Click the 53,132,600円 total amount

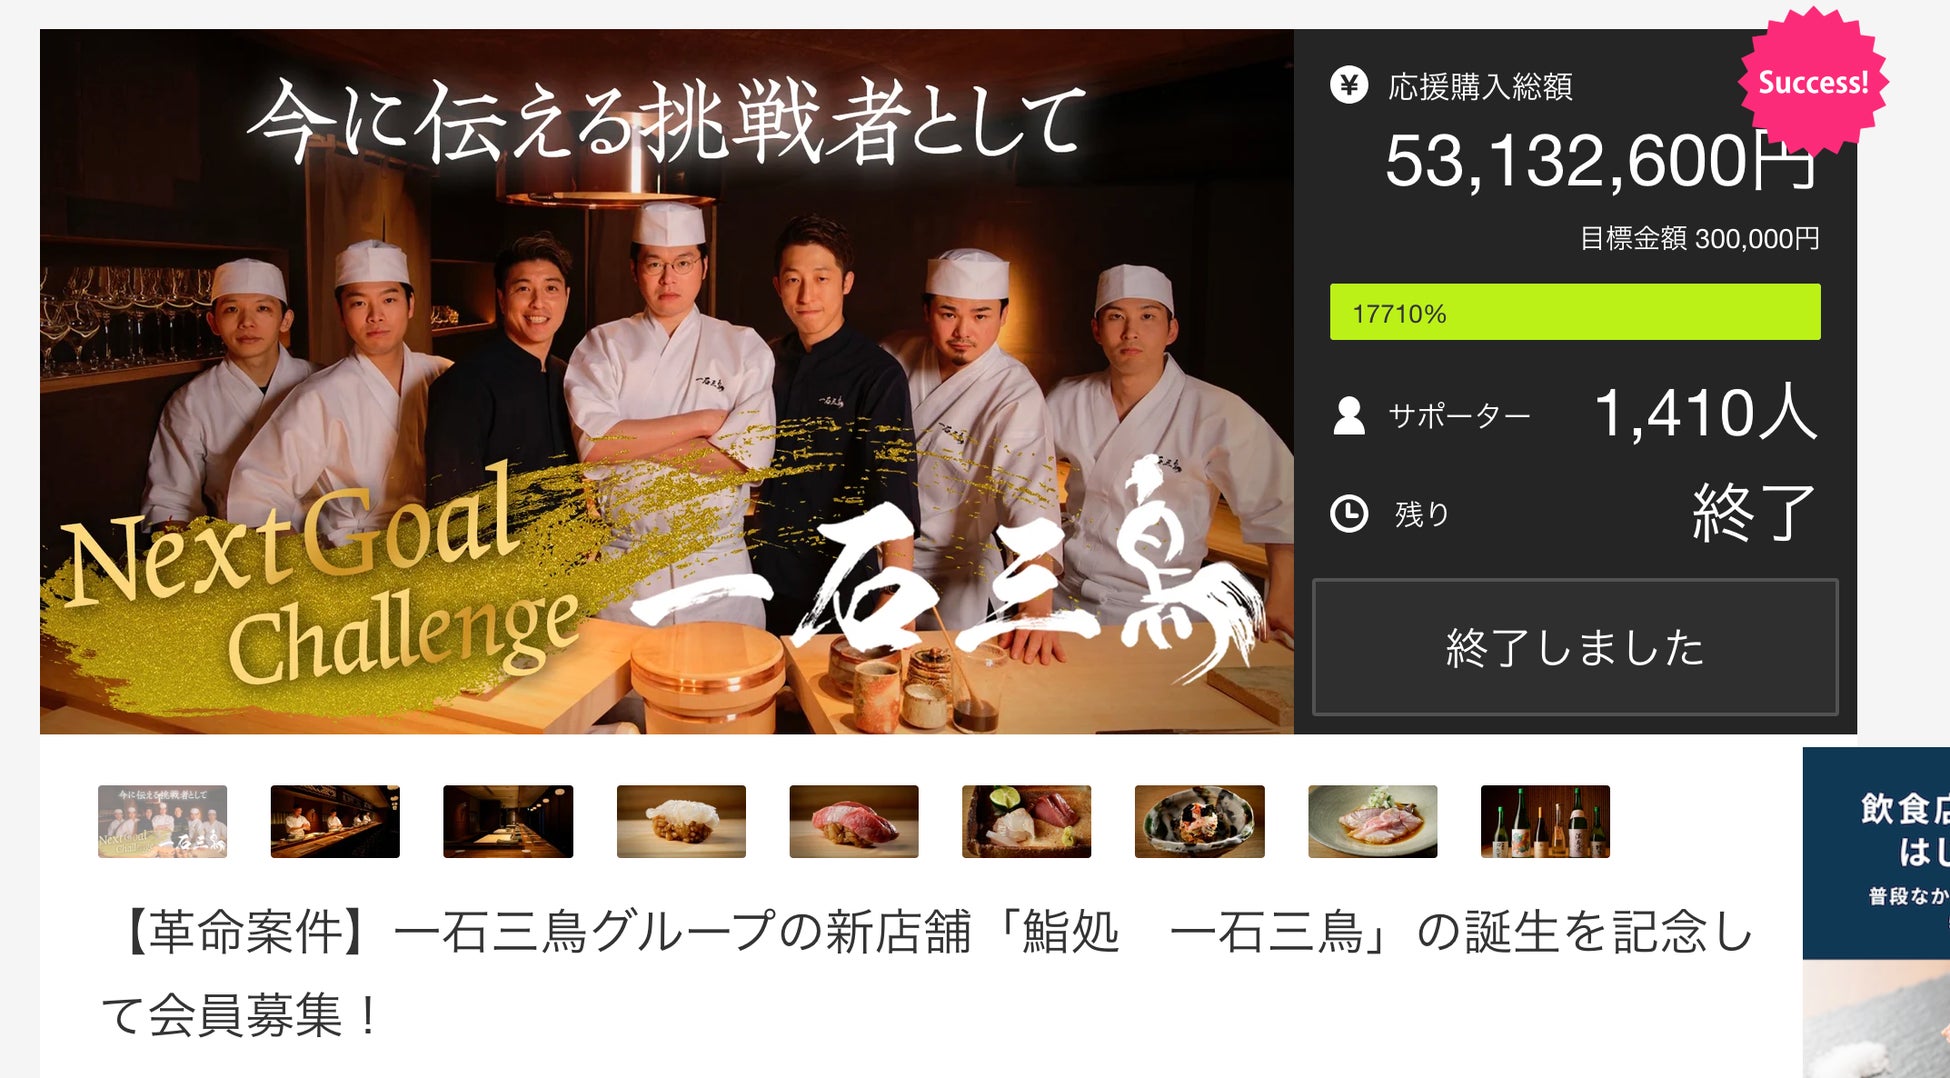[1601, 161]
